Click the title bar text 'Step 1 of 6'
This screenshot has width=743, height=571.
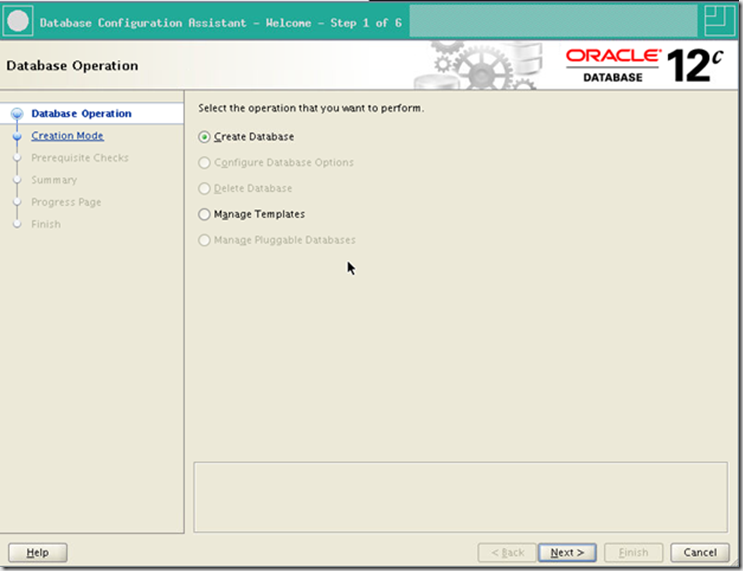pos(366,23)
